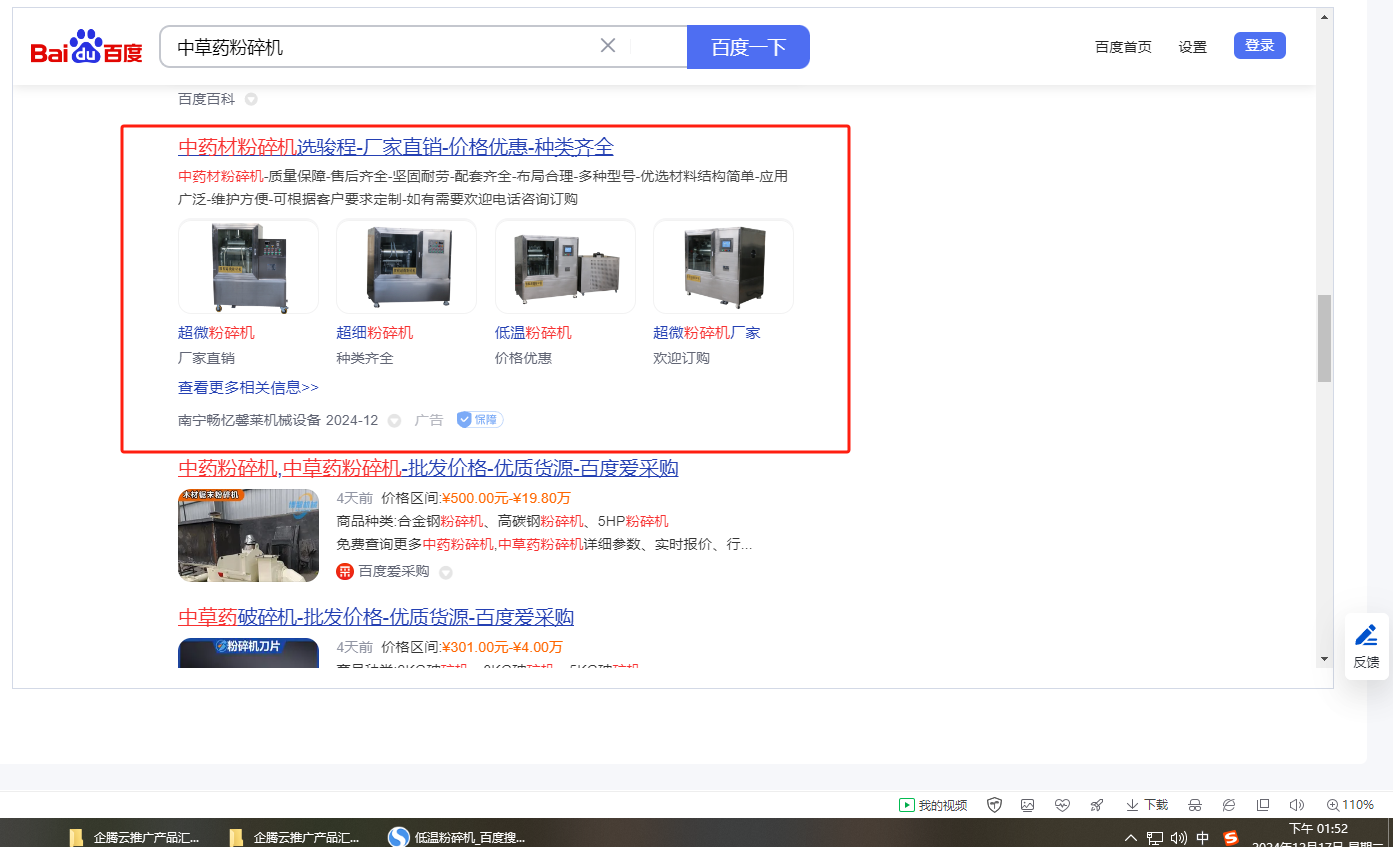Click the price range ¥301.00元-¥4.00万

coord(501,647)
